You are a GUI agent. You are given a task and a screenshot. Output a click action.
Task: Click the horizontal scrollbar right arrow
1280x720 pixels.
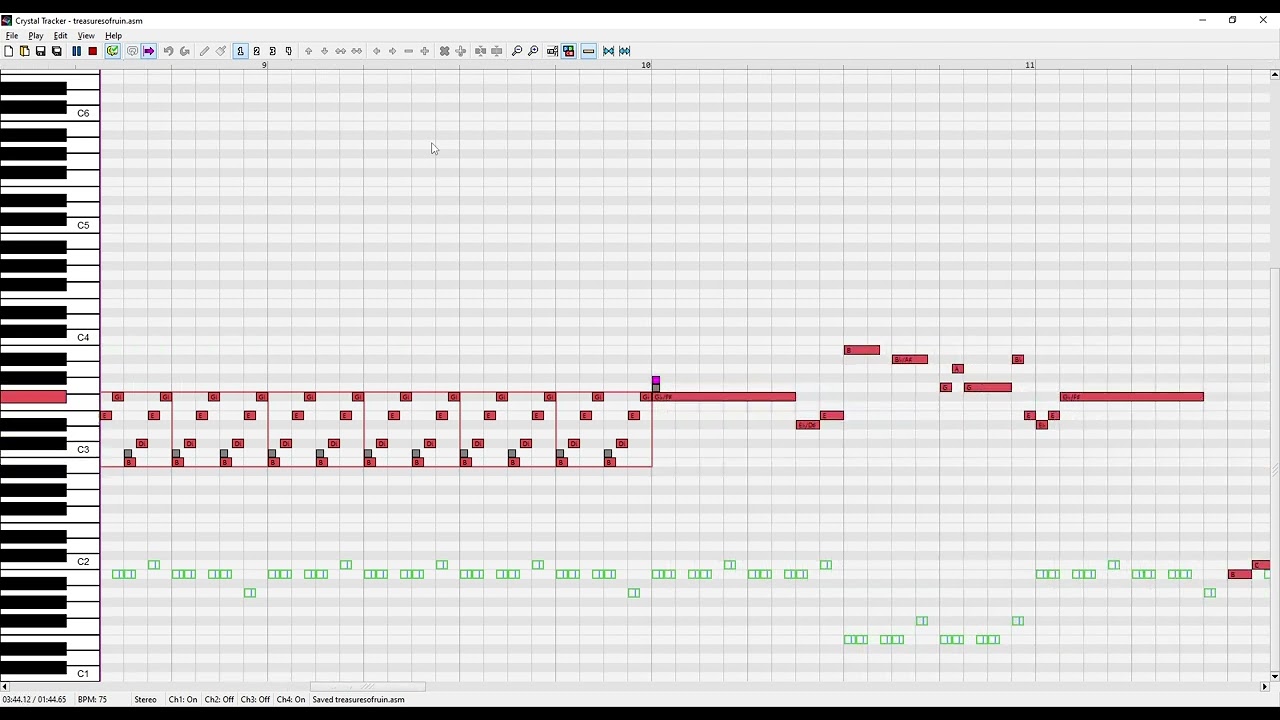pyautogui.click(x=1264, y=687)
